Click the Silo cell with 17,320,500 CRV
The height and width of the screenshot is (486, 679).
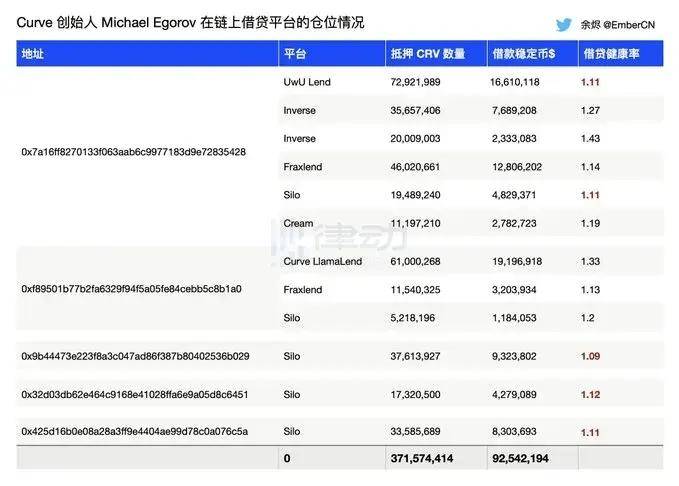292,395
